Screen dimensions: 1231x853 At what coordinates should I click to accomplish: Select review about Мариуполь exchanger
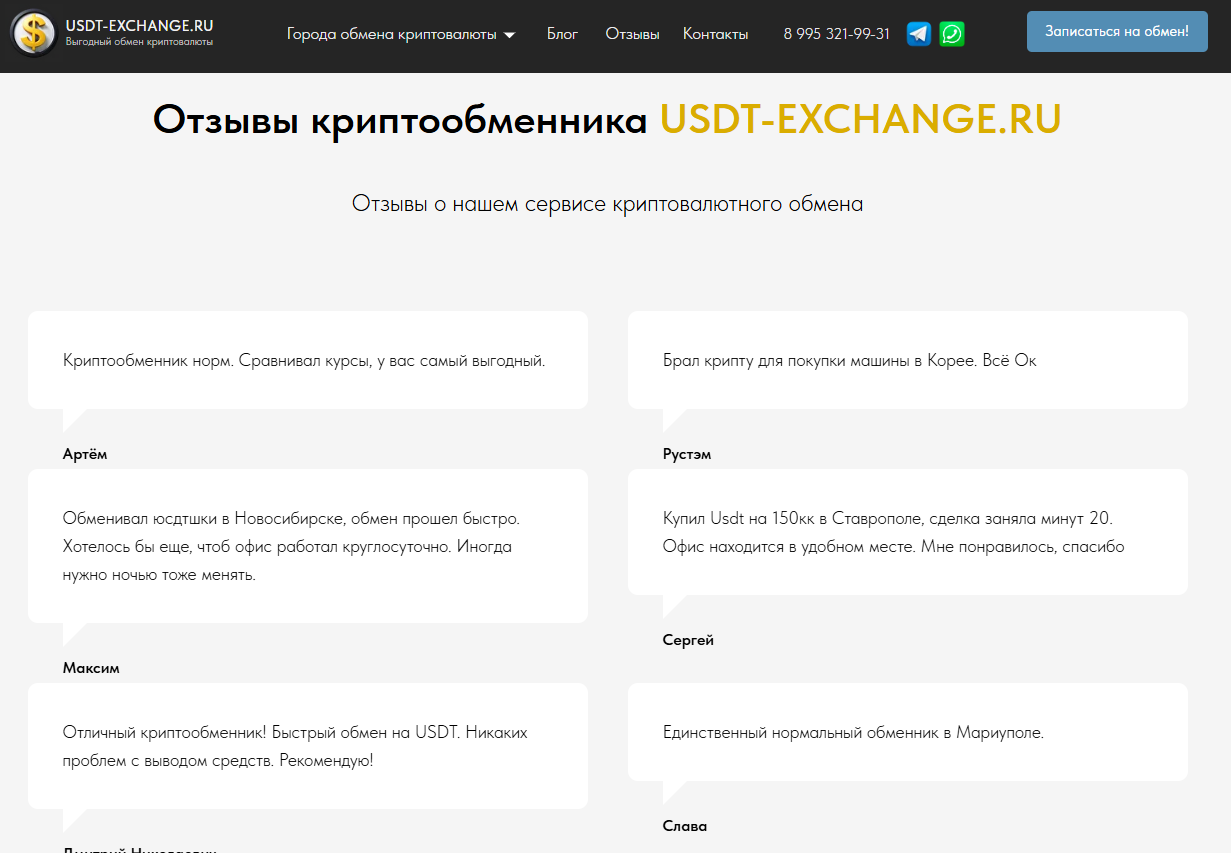(908, 732)
